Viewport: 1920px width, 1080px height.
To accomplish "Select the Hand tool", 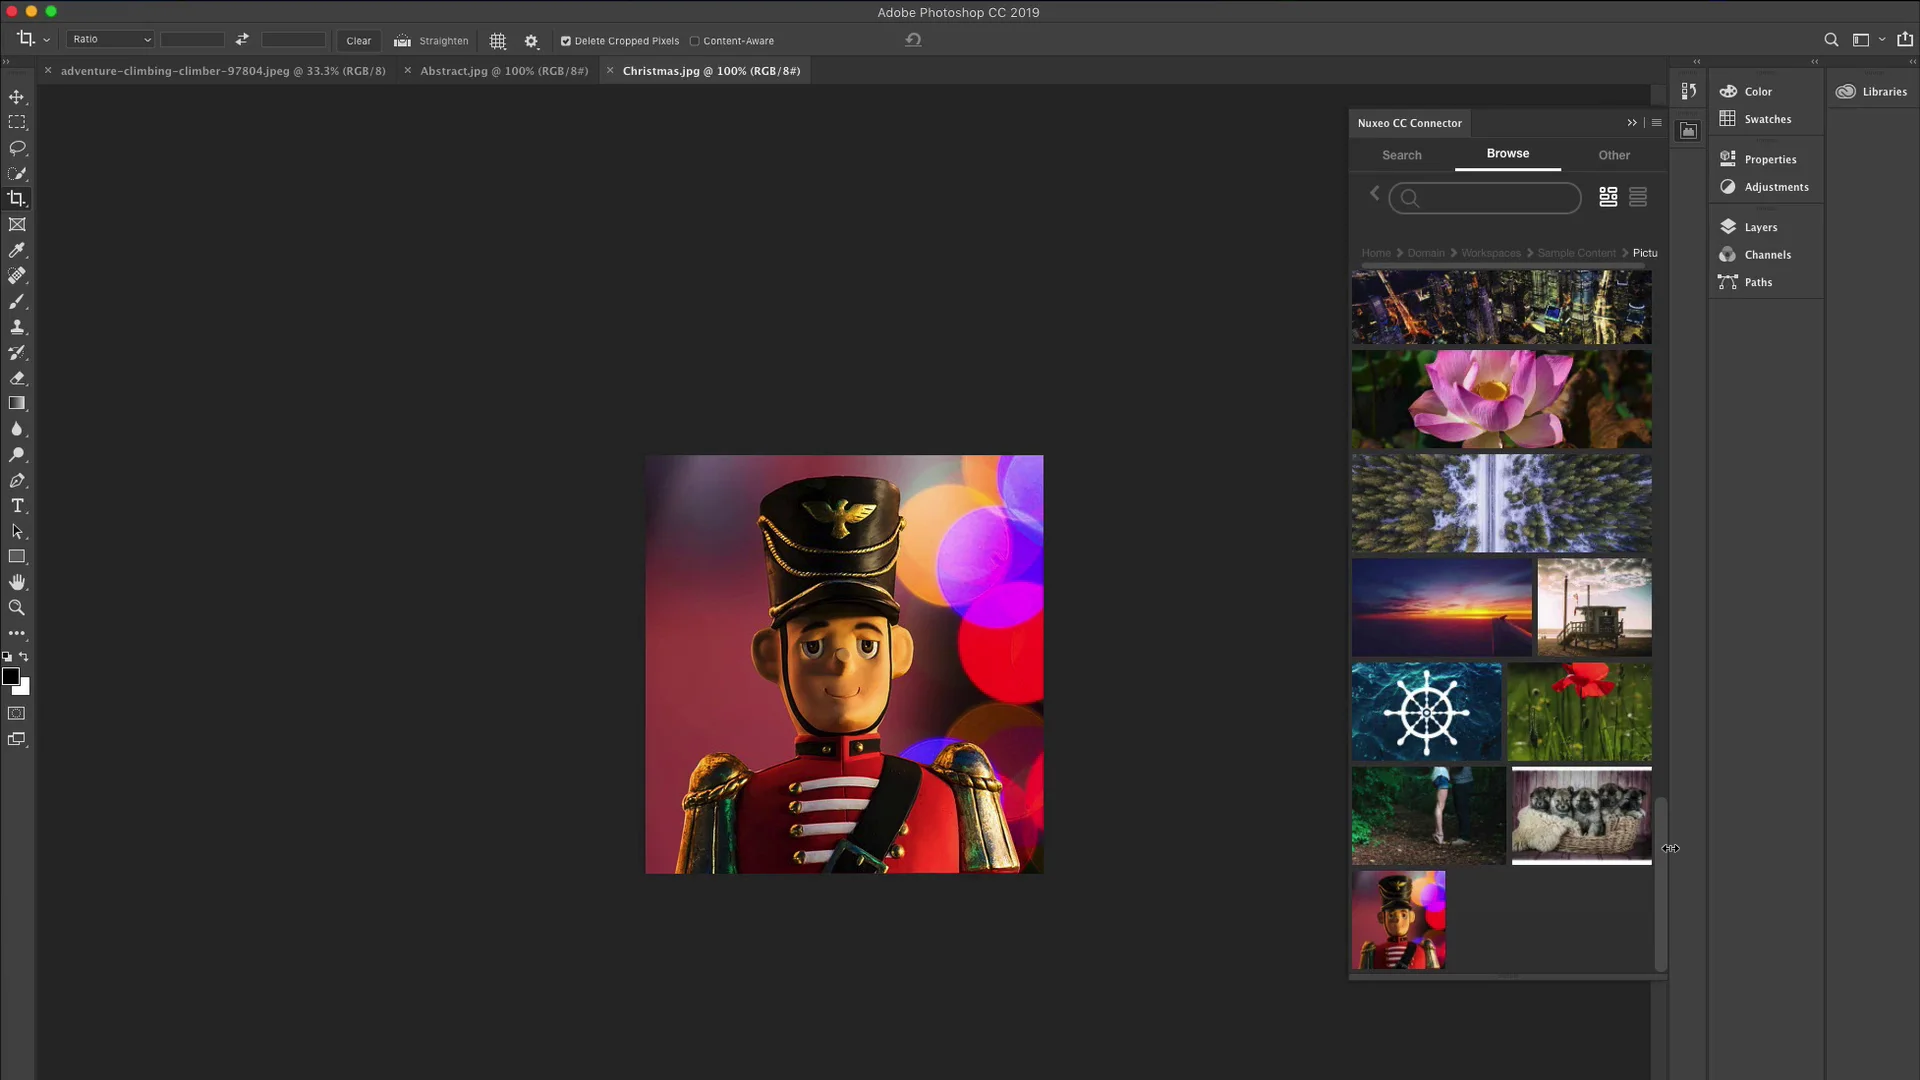I will 17,582.
